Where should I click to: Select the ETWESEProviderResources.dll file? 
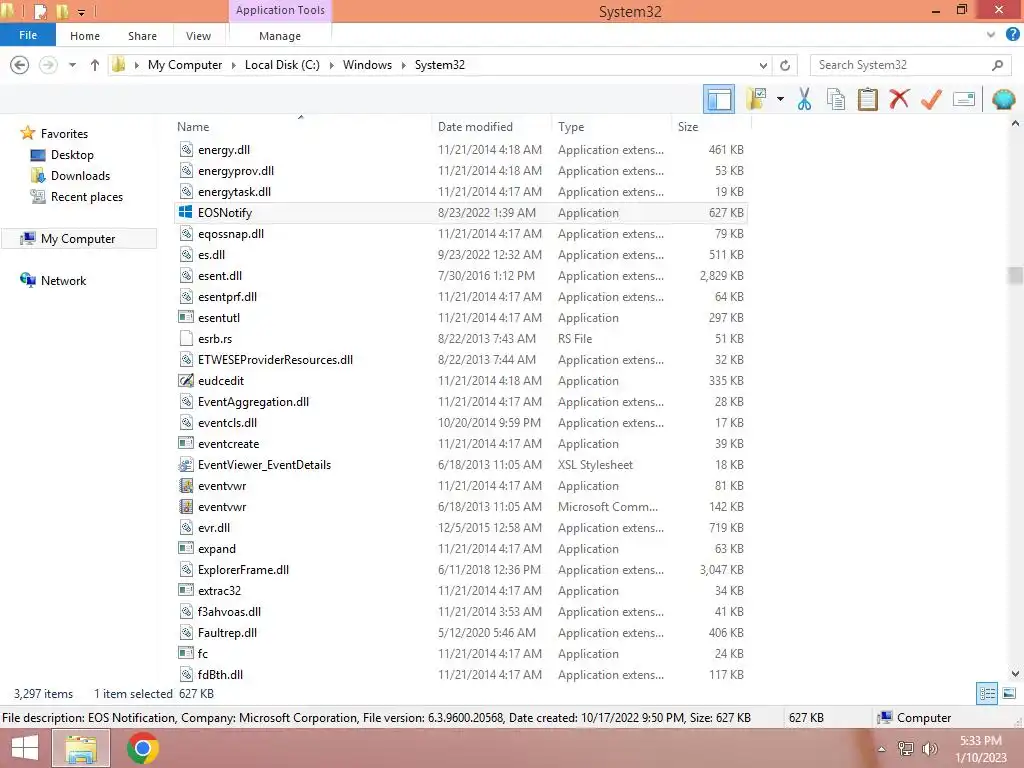point(461,360)
